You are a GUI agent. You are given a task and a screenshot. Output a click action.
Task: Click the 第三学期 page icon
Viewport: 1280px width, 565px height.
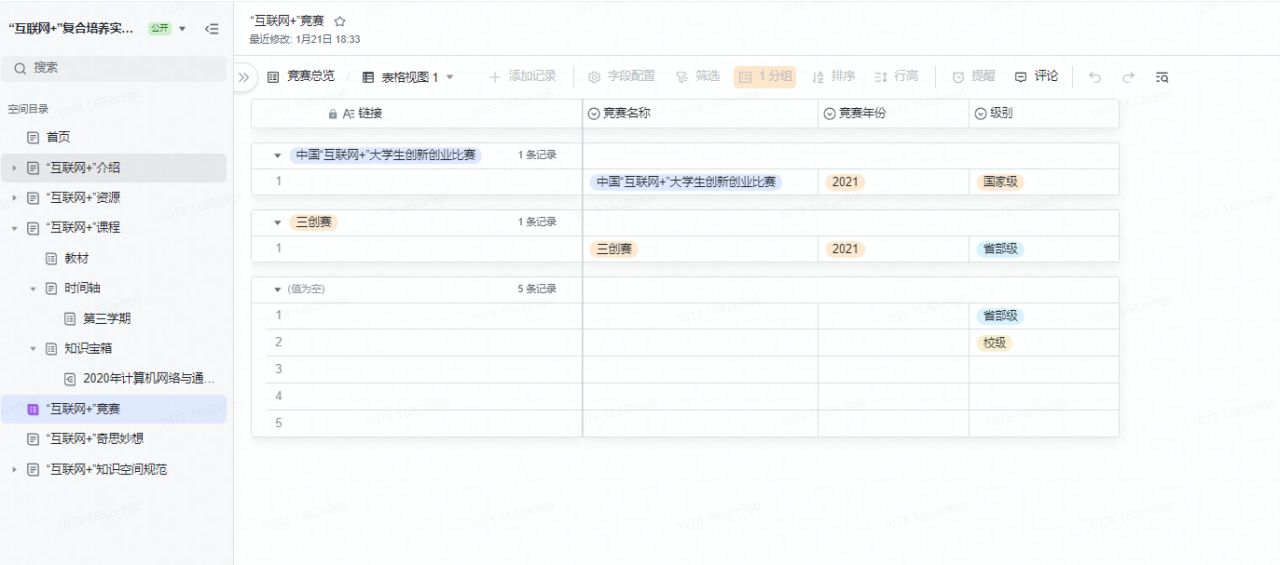point(70,319)
